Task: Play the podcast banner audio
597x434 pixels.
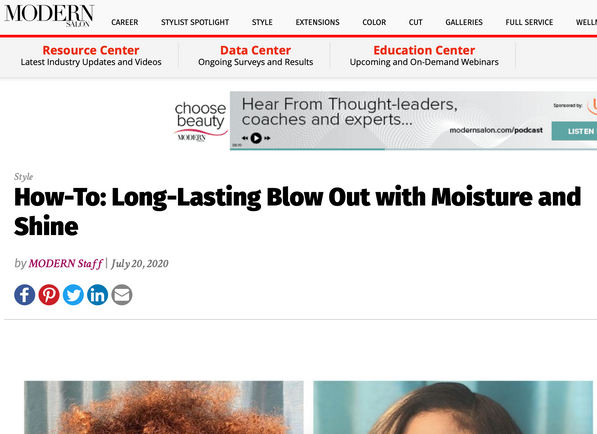Action: point(256,138)
